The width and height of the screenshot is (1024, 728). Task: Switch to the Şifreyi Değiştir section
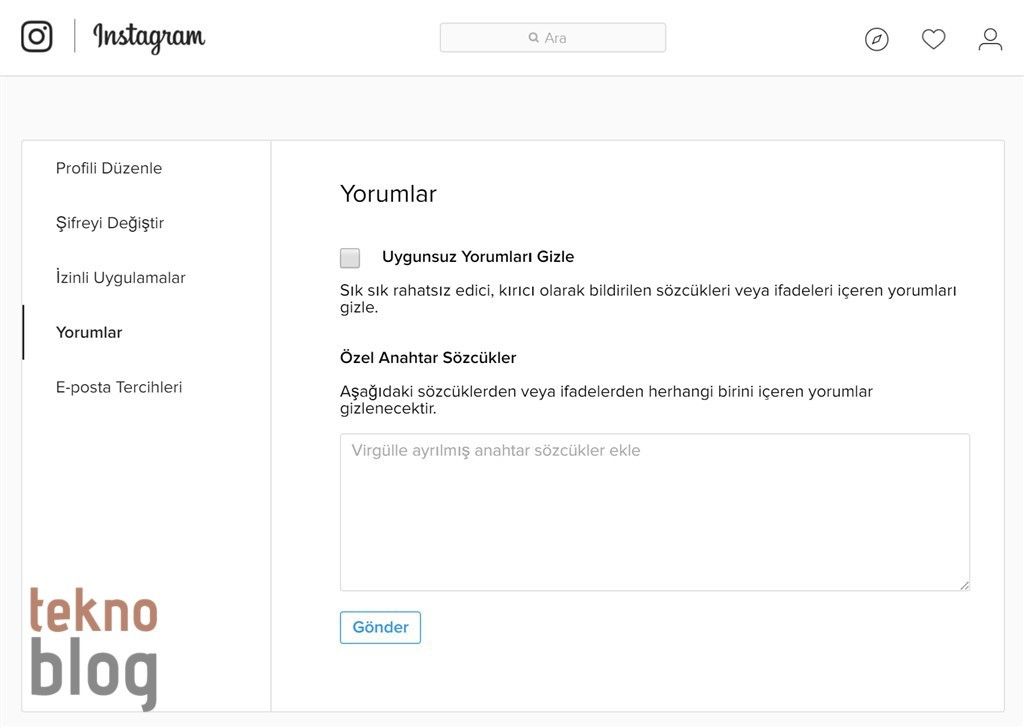pyautogui.click(x=110, y=222)
